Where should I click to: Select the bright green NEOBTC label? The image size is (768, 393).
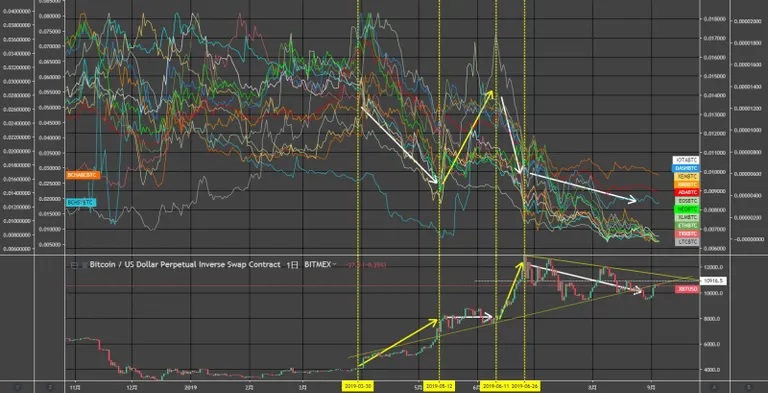[687, 209]
